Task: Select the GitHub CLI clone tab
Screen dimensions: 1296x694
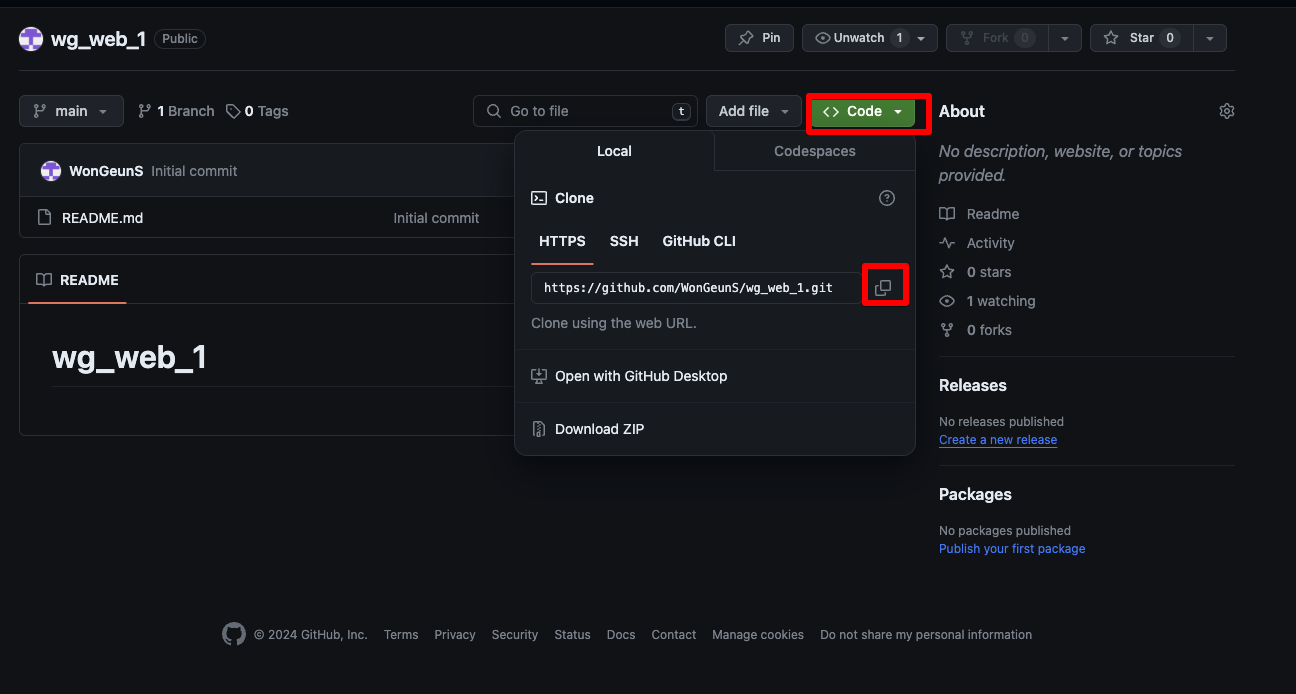Action: [x=699, y=241]
